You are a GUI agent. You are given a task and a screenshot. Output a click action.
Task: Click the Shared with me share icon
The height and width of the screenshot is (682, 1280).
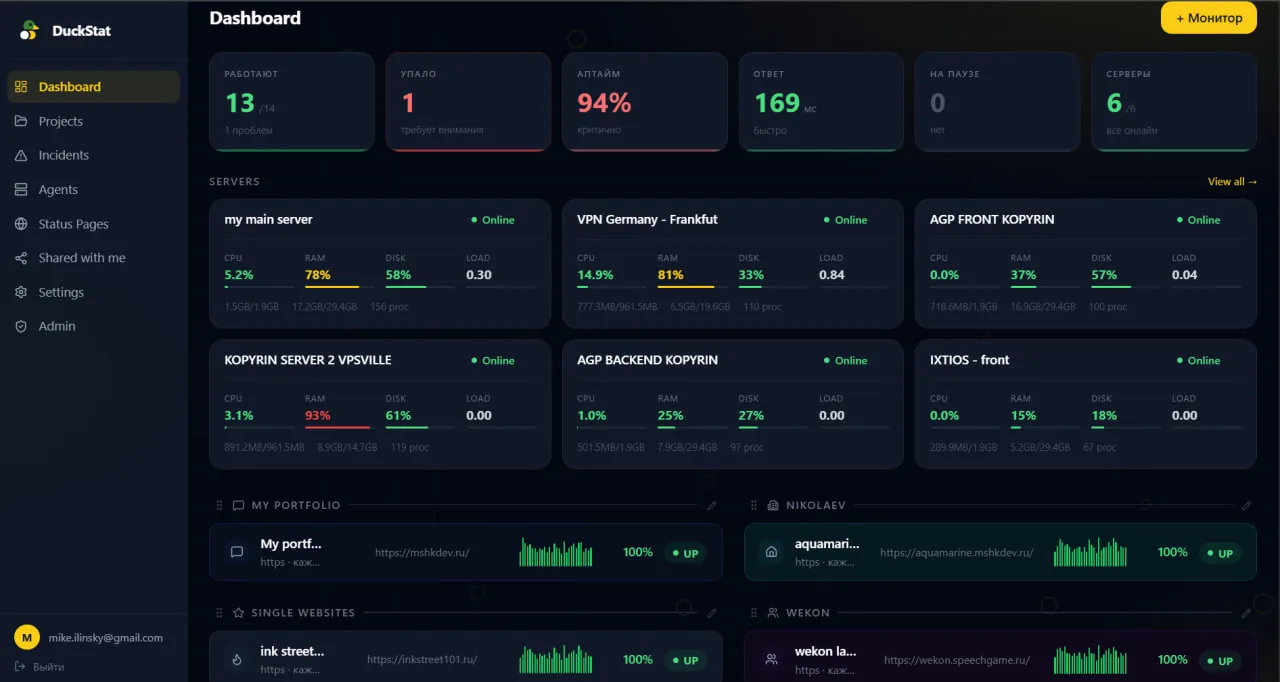[21, 258]
